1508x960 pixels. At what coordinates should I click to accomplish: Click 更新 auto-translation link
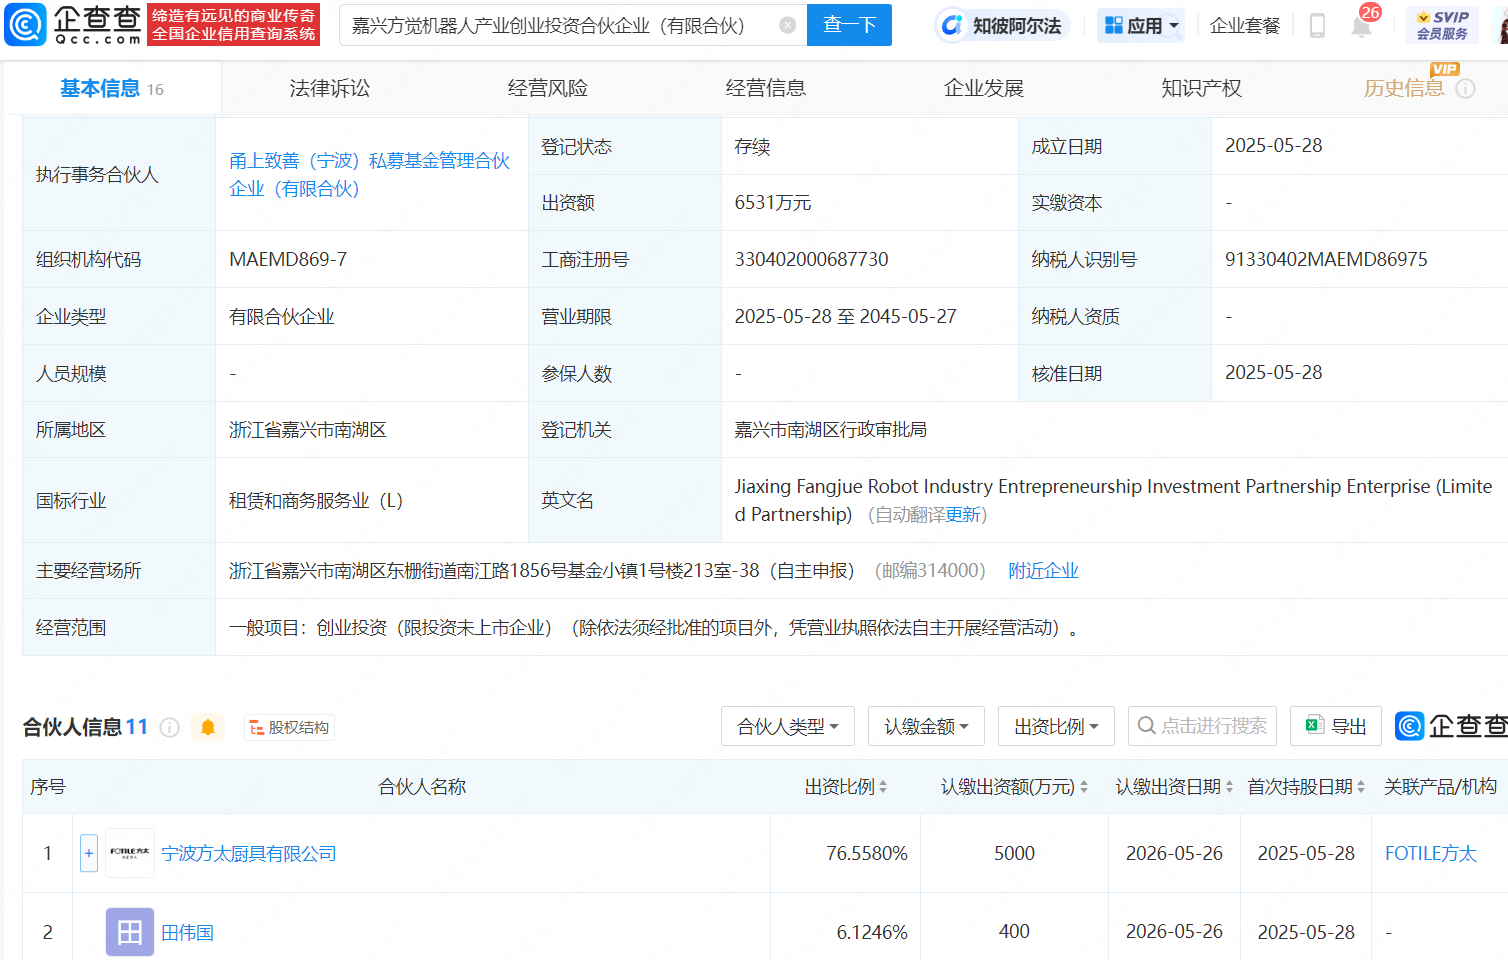point(963,514)
